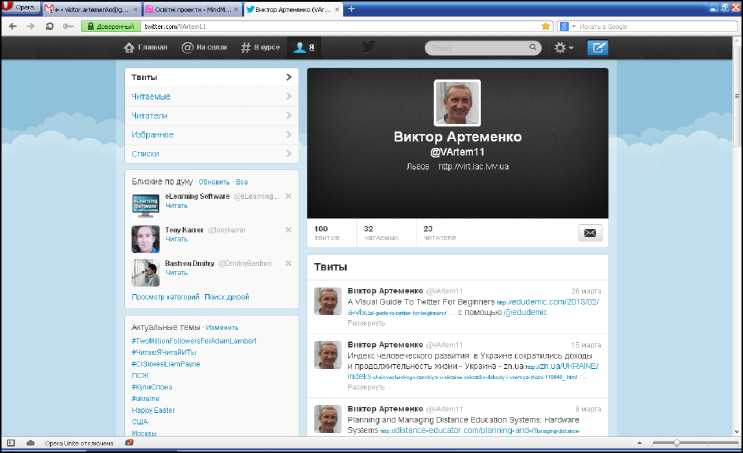The image size is (743, 453).
Task: Open the Я profile tab
Action: point(304,47)
